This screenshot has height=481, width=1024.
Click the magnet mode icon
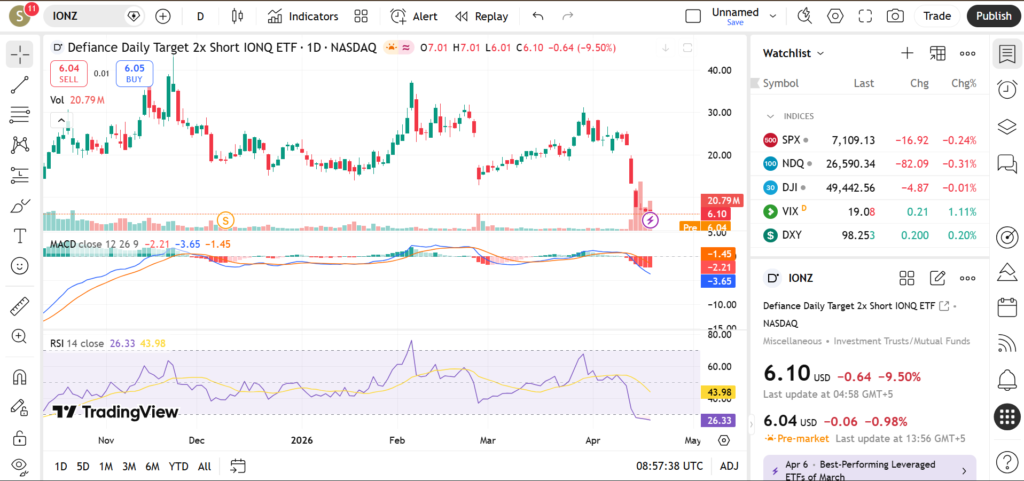coord(19,378)
